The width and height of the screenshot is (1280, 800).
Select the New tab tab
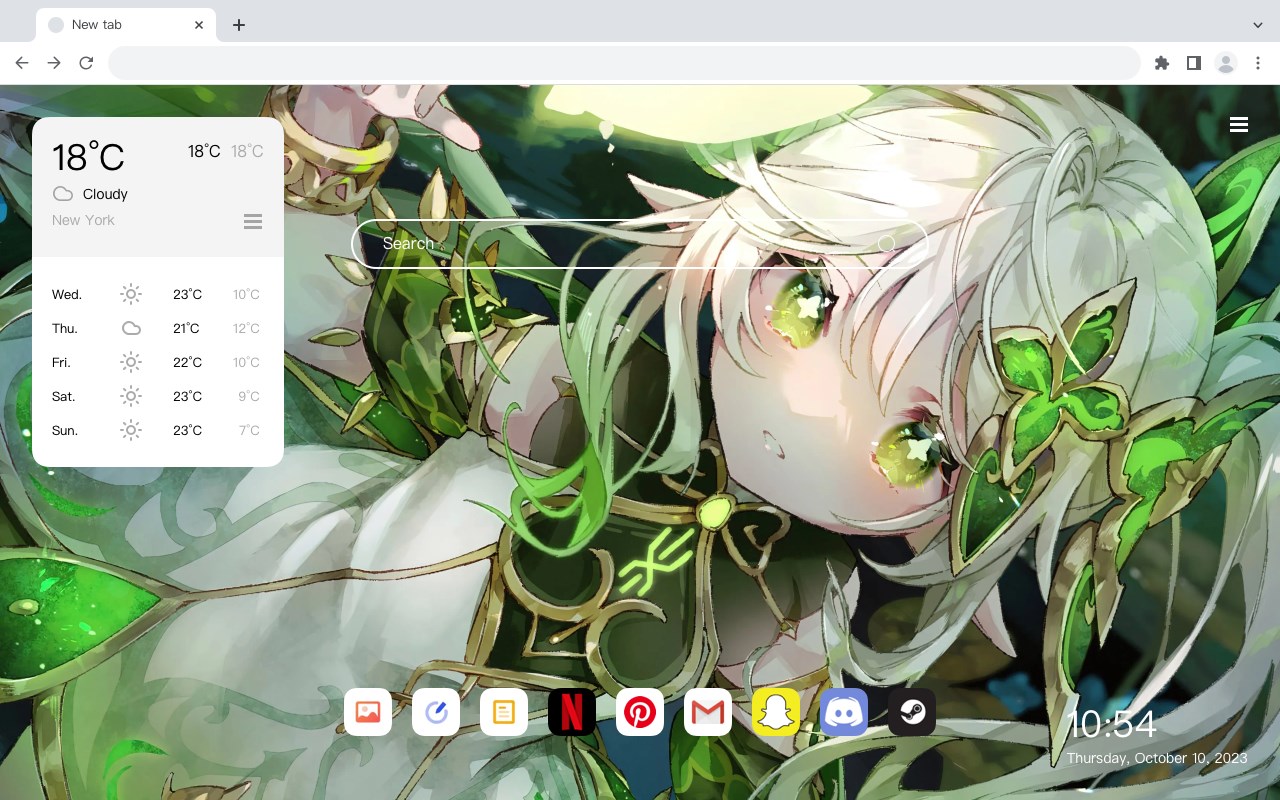126,25
